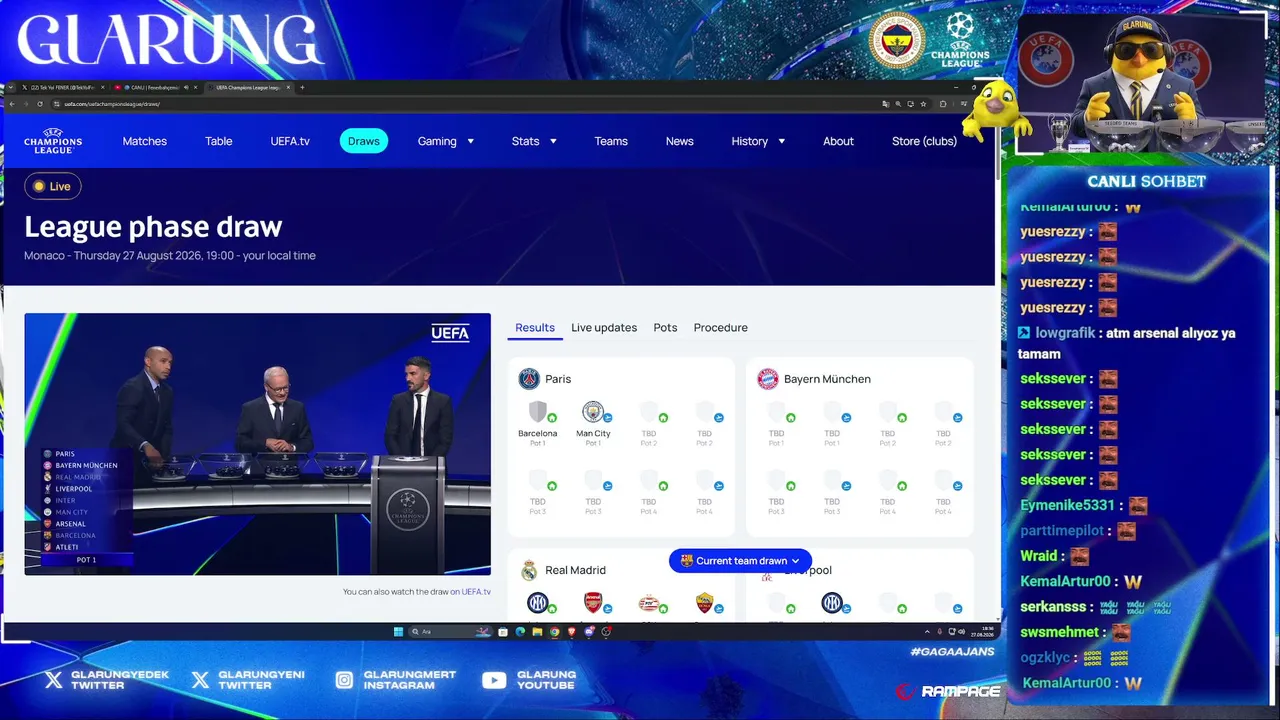Expand the Gaming menu

pos(446,141)
